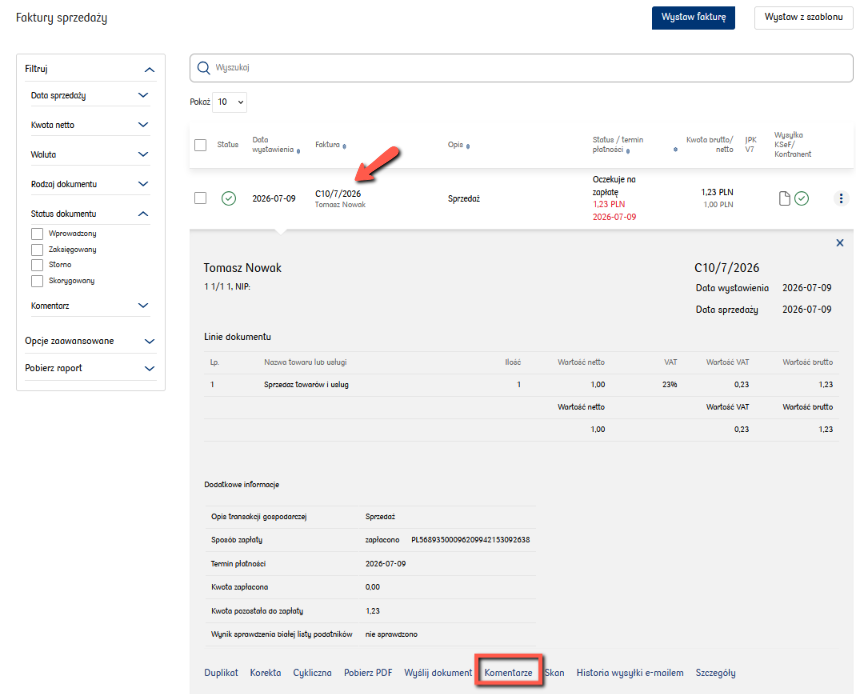The width and height of the screenshot is (856, 694).
Task: Click the Korekta link
Action: pyautogui.click(x=265, y=673)
